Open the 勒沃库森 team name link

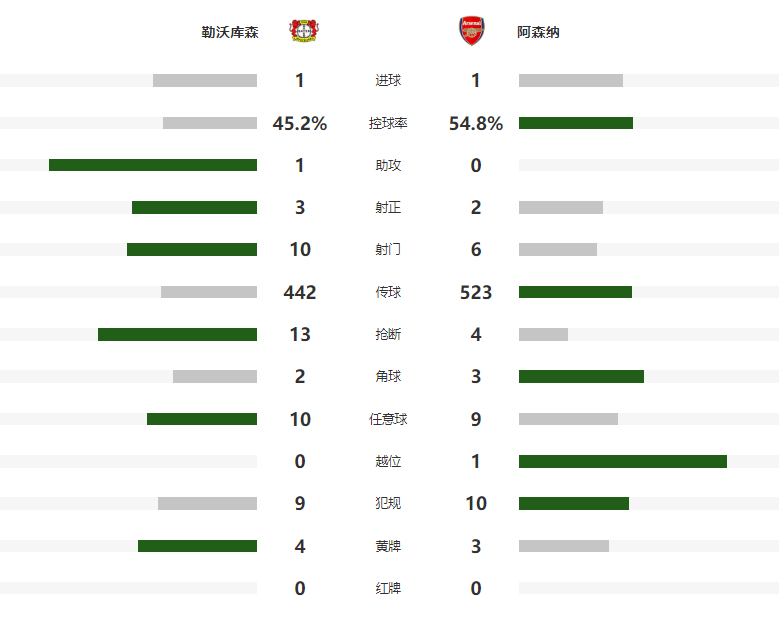point(230,32)
